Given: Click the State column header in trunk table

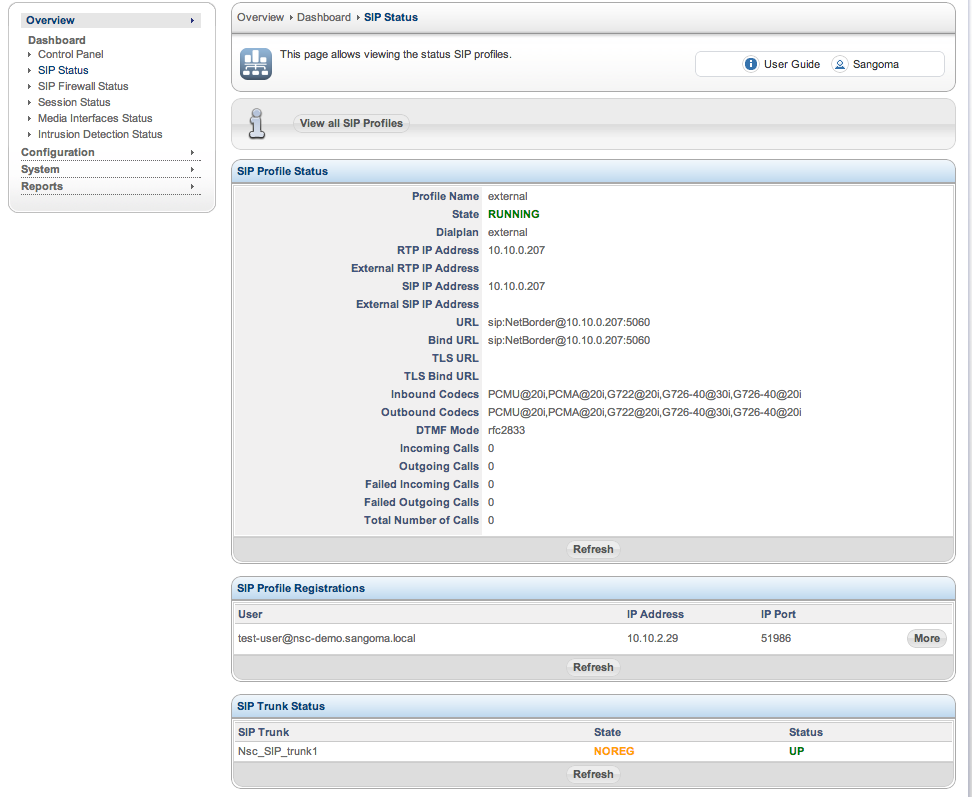Looking at the screenshot, I should coord(607,732).
